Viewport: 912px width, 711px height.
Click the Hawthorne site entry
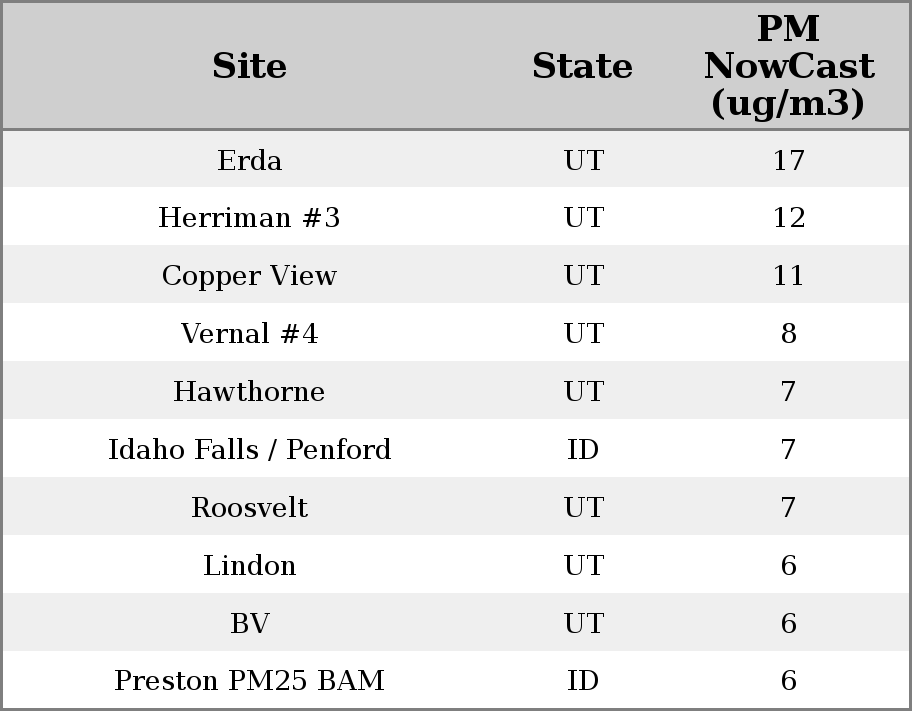point(249,392)
